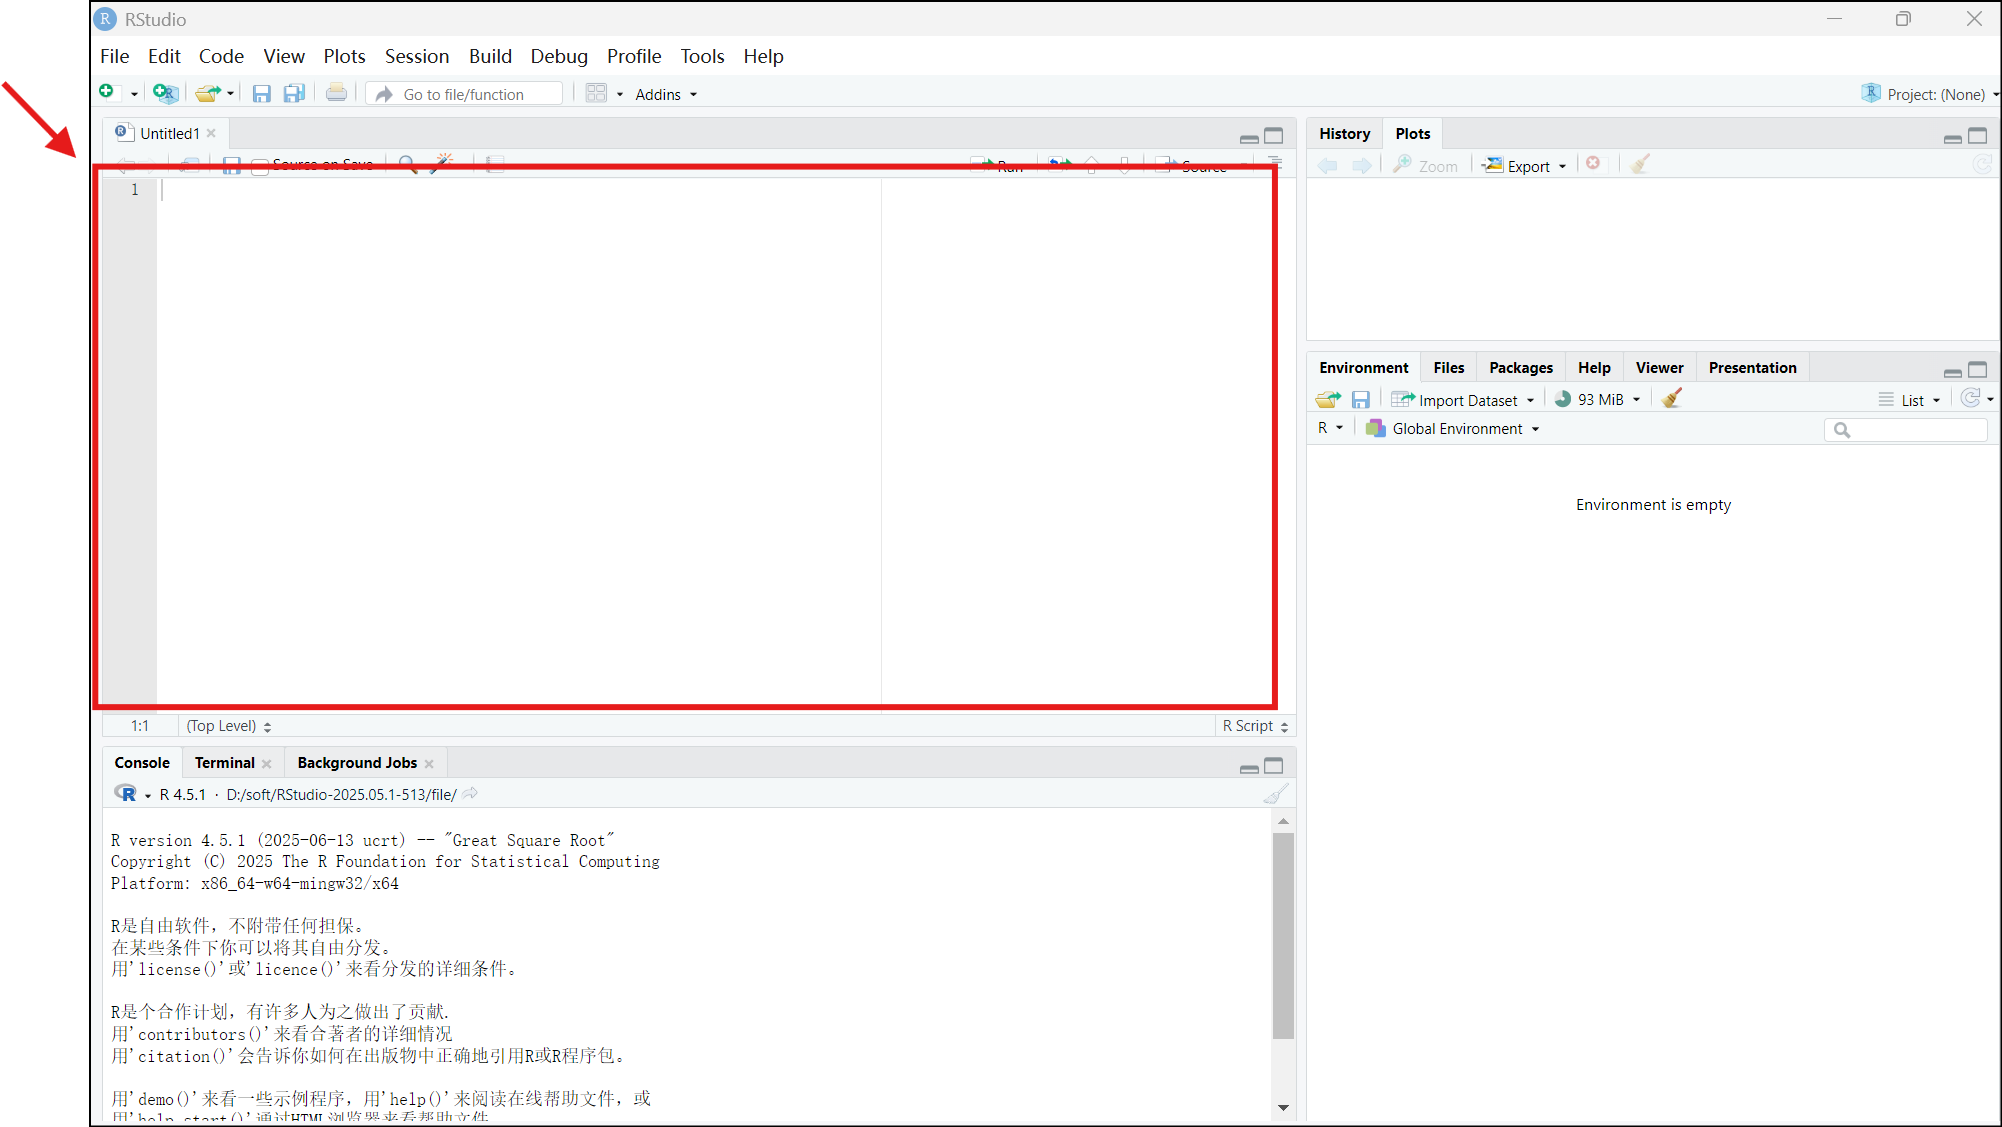Click the Export button in Plots
This screenshot has width=2002, height=1127.
click(1525, 166)
